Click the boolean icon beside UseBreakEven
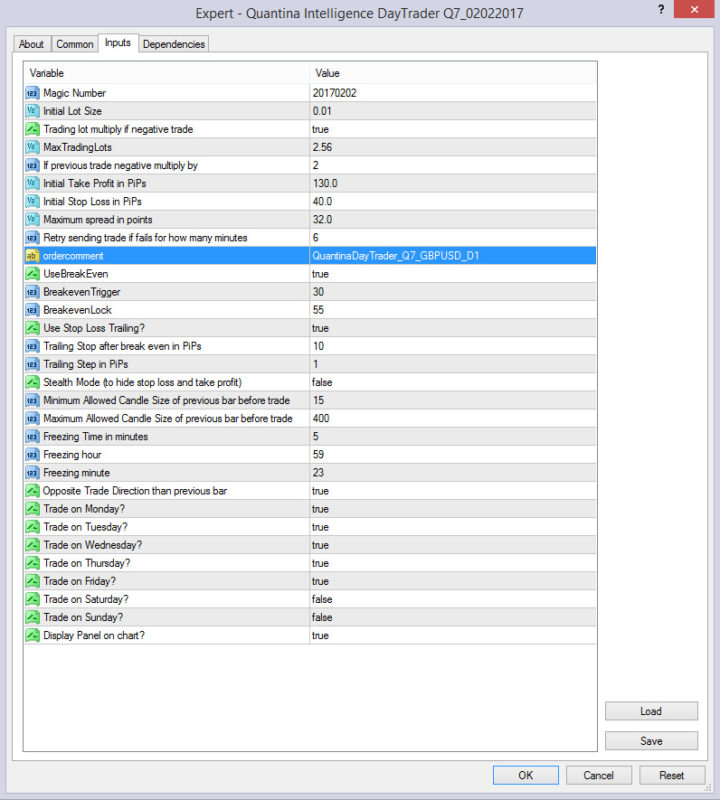The width and height of the screenshot is (720, 800). [x=32, y=274]
